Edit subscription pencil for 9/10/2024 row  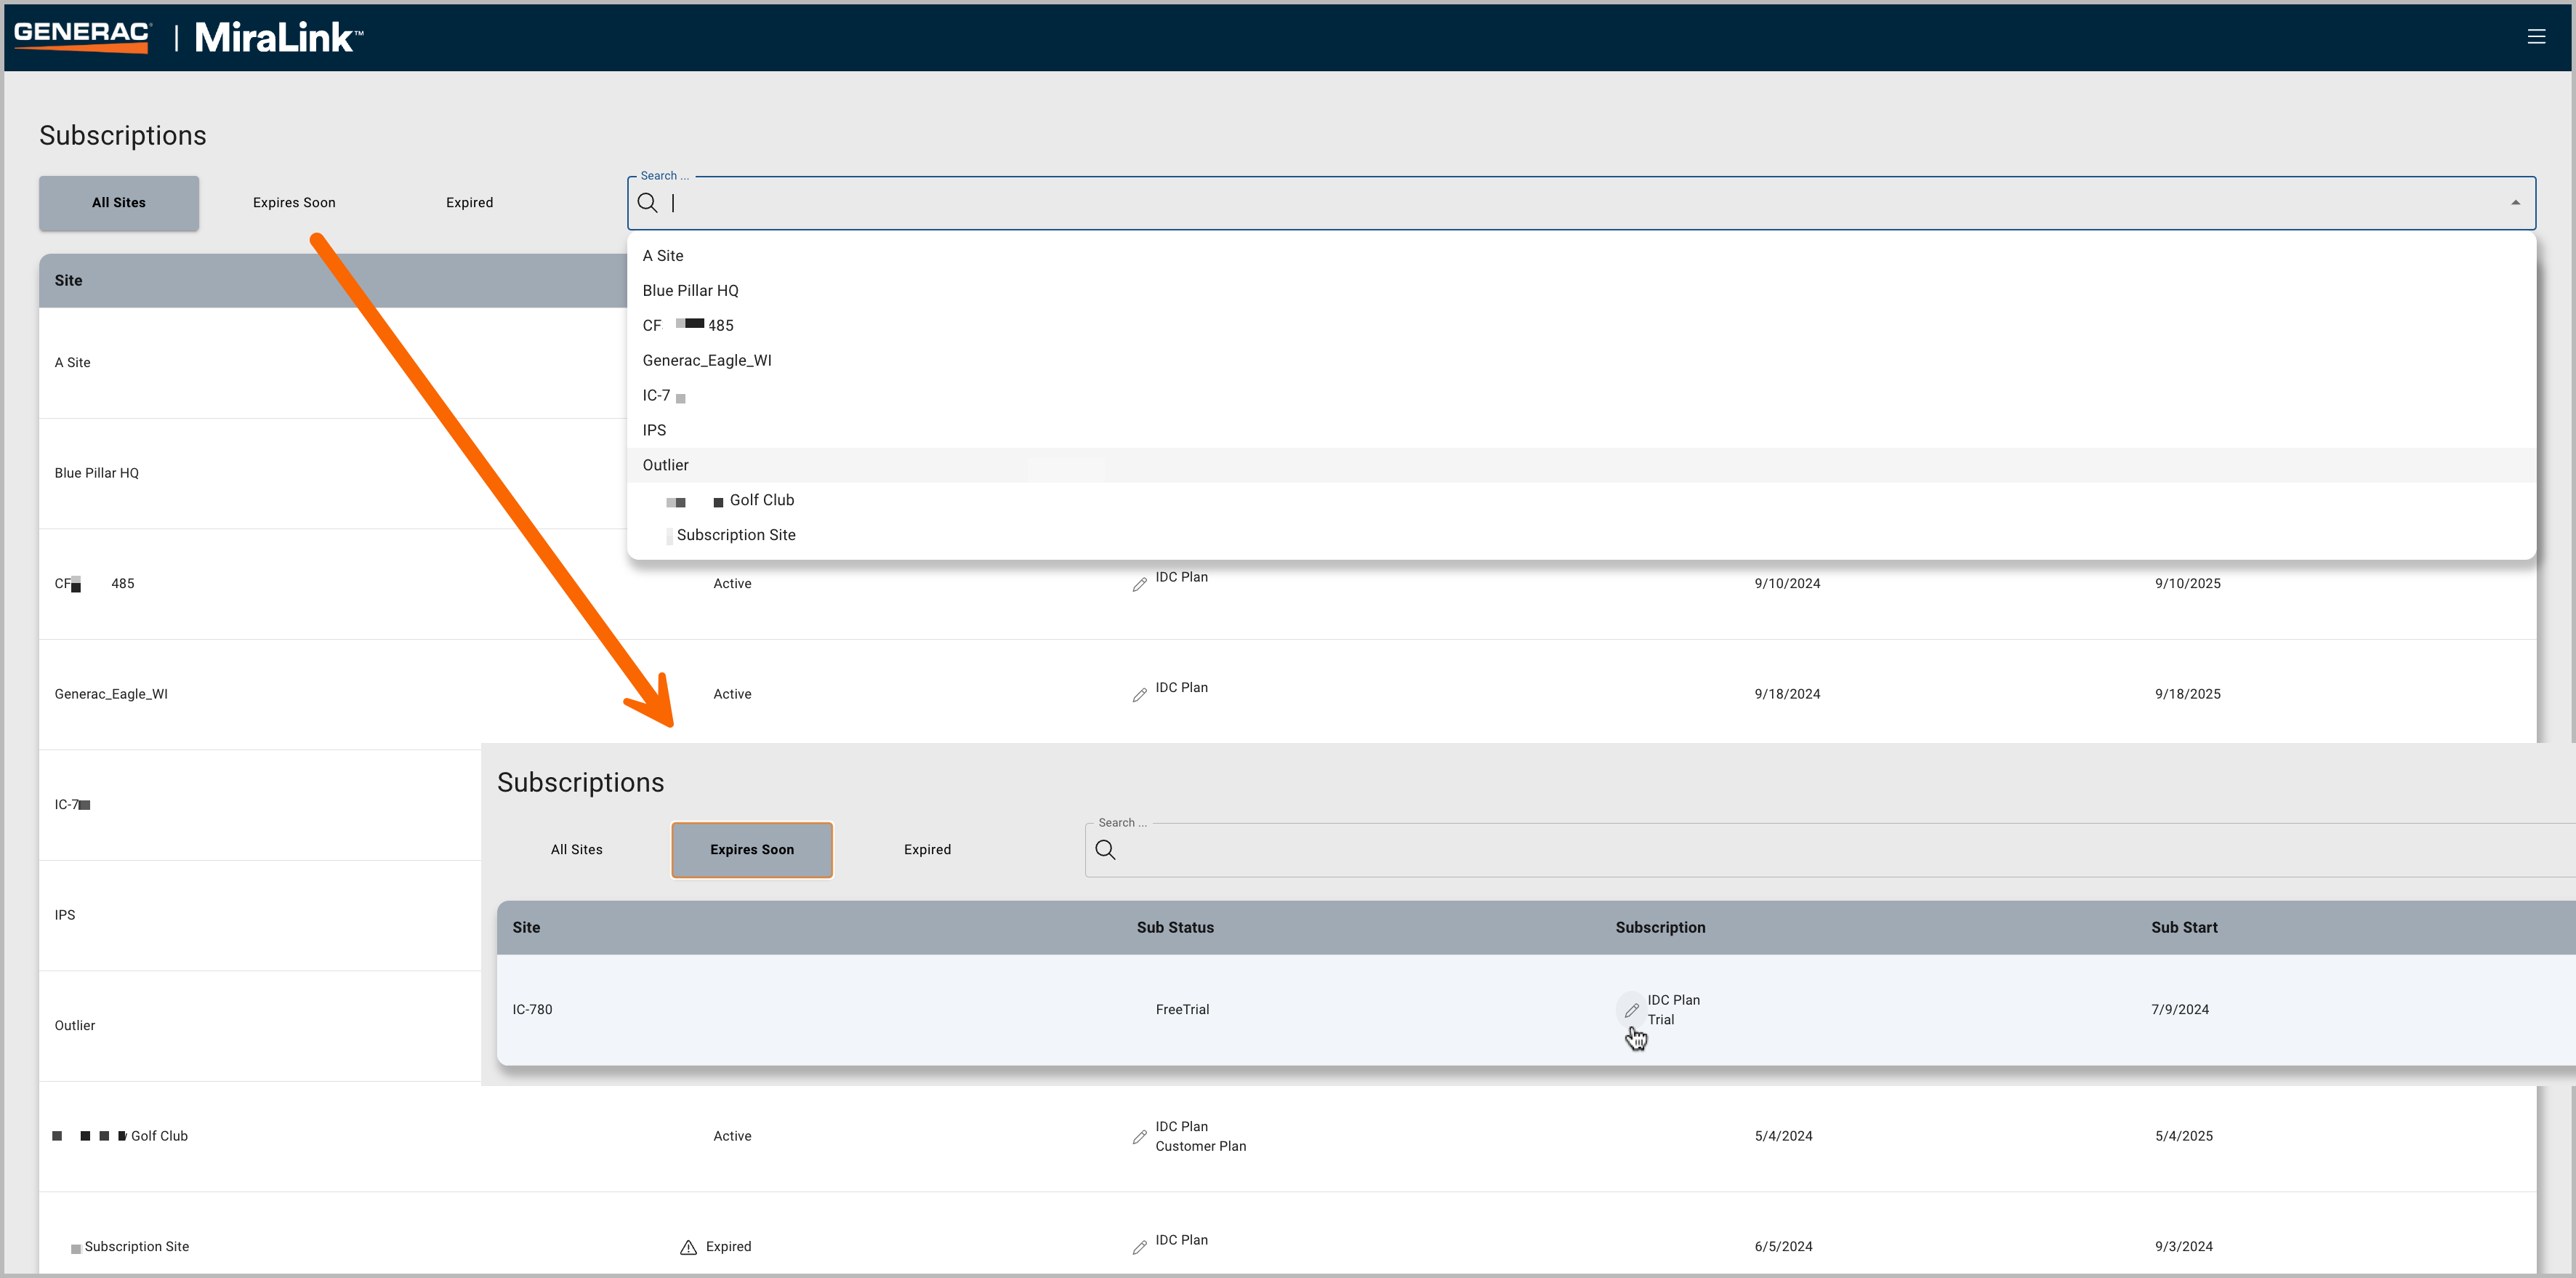tap(1139, 585)
